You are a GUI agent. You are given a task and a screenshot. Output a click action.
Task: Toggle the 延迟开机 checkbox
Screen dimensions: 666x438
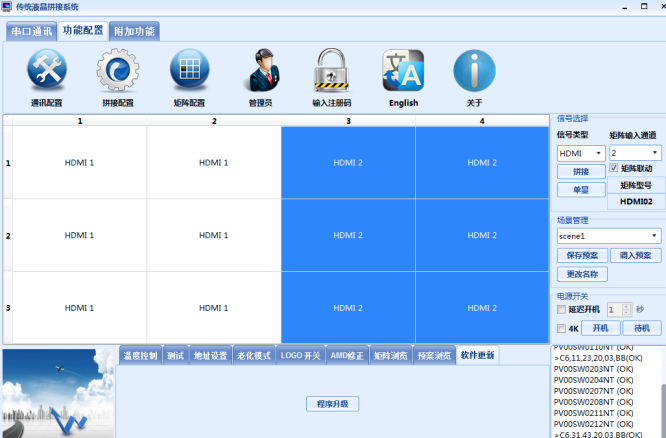(562, 310)
